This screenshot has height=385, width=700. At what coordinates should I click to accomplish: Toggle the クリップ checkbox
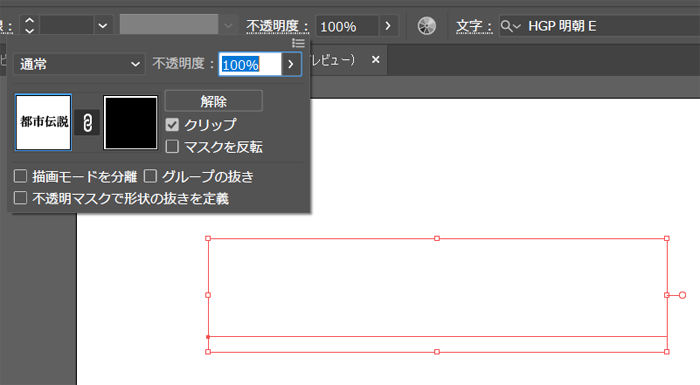tap(172, 125)
